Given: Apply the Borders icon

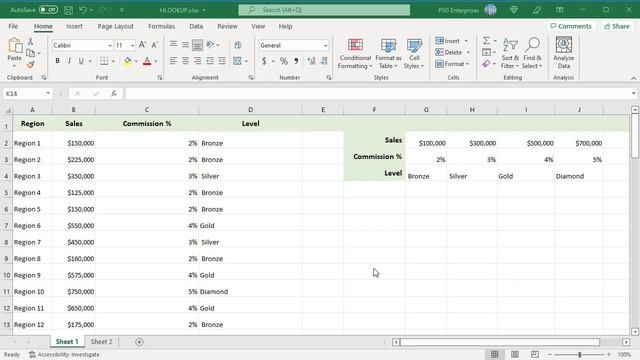Looking at the screenshot, I should [x=104, y=61].
